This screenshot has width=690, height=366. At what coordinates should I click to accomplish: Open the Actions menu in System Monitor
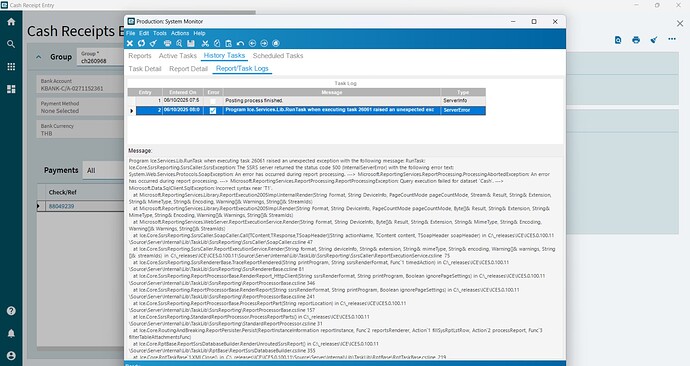180,33
